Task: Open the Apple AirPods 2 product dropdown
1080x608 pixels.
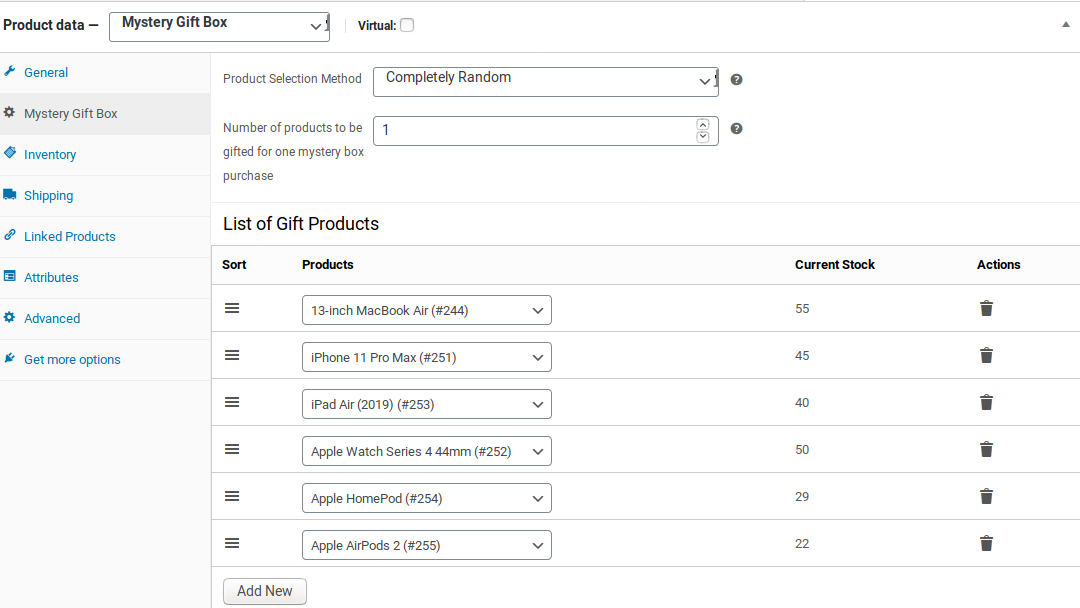Action: coord(426,545)
